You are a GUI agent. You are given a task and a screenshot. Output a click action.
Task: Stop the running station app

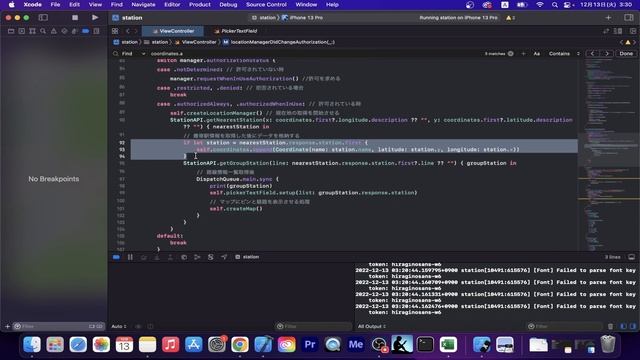click(x=75, y=18)
